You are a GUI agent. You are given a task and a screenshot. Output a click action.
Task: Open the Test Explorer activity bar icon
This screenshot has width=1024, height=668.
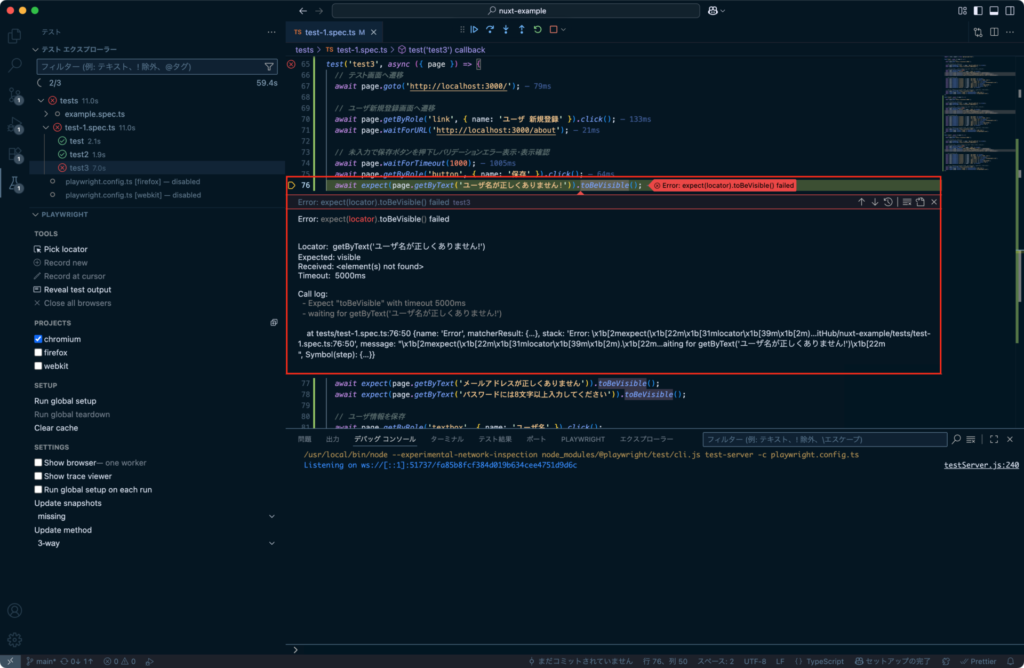tap(13, 184)
